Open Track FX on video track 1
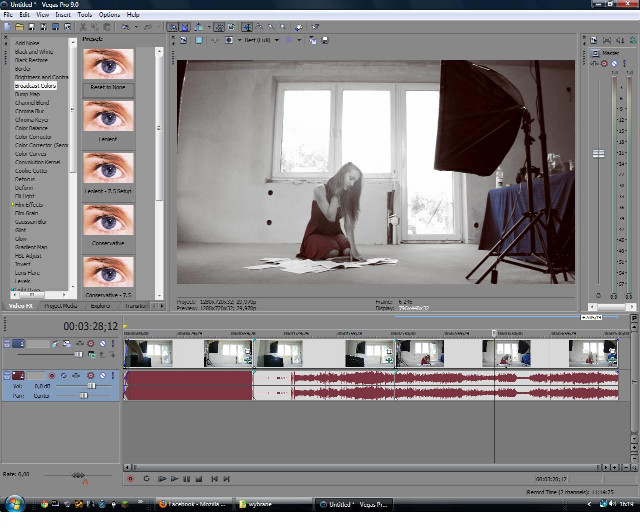The height and width of the screenshot is (529, 640). [x=80, y=344]
